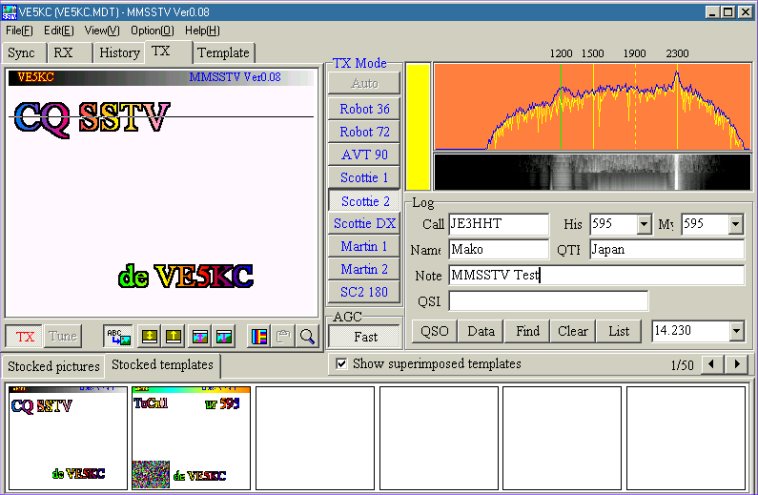The height and width of the screenshot is (495, 758).
Task: Expand the His RSV 595 dropdown
Action: click(643, 224)
